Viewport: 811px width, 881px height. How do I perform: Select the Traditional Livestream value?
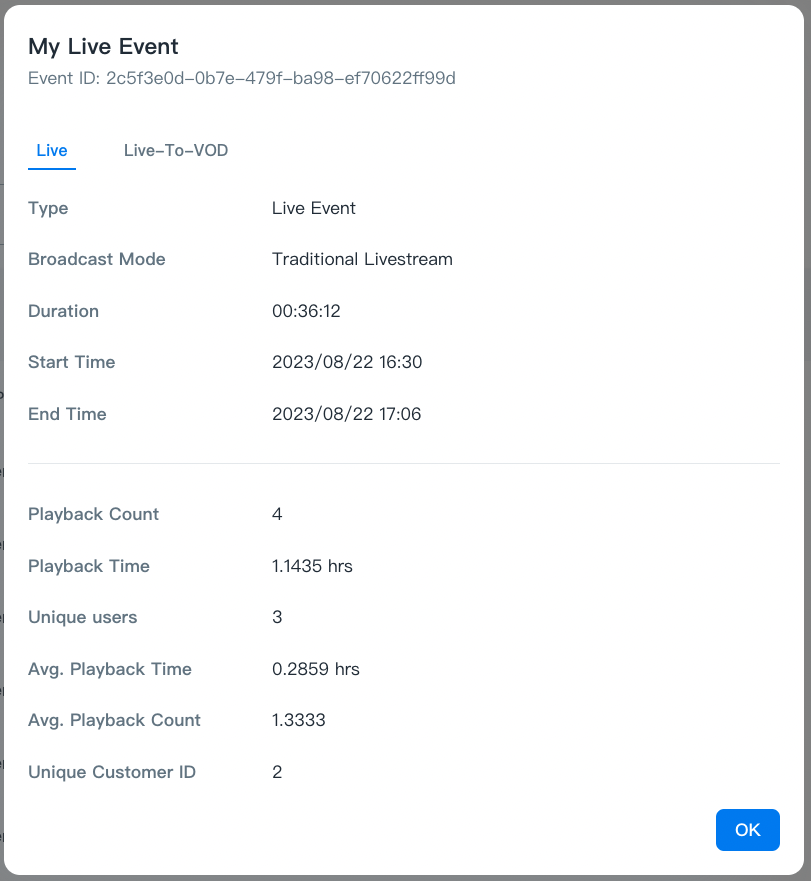[362, 259]
